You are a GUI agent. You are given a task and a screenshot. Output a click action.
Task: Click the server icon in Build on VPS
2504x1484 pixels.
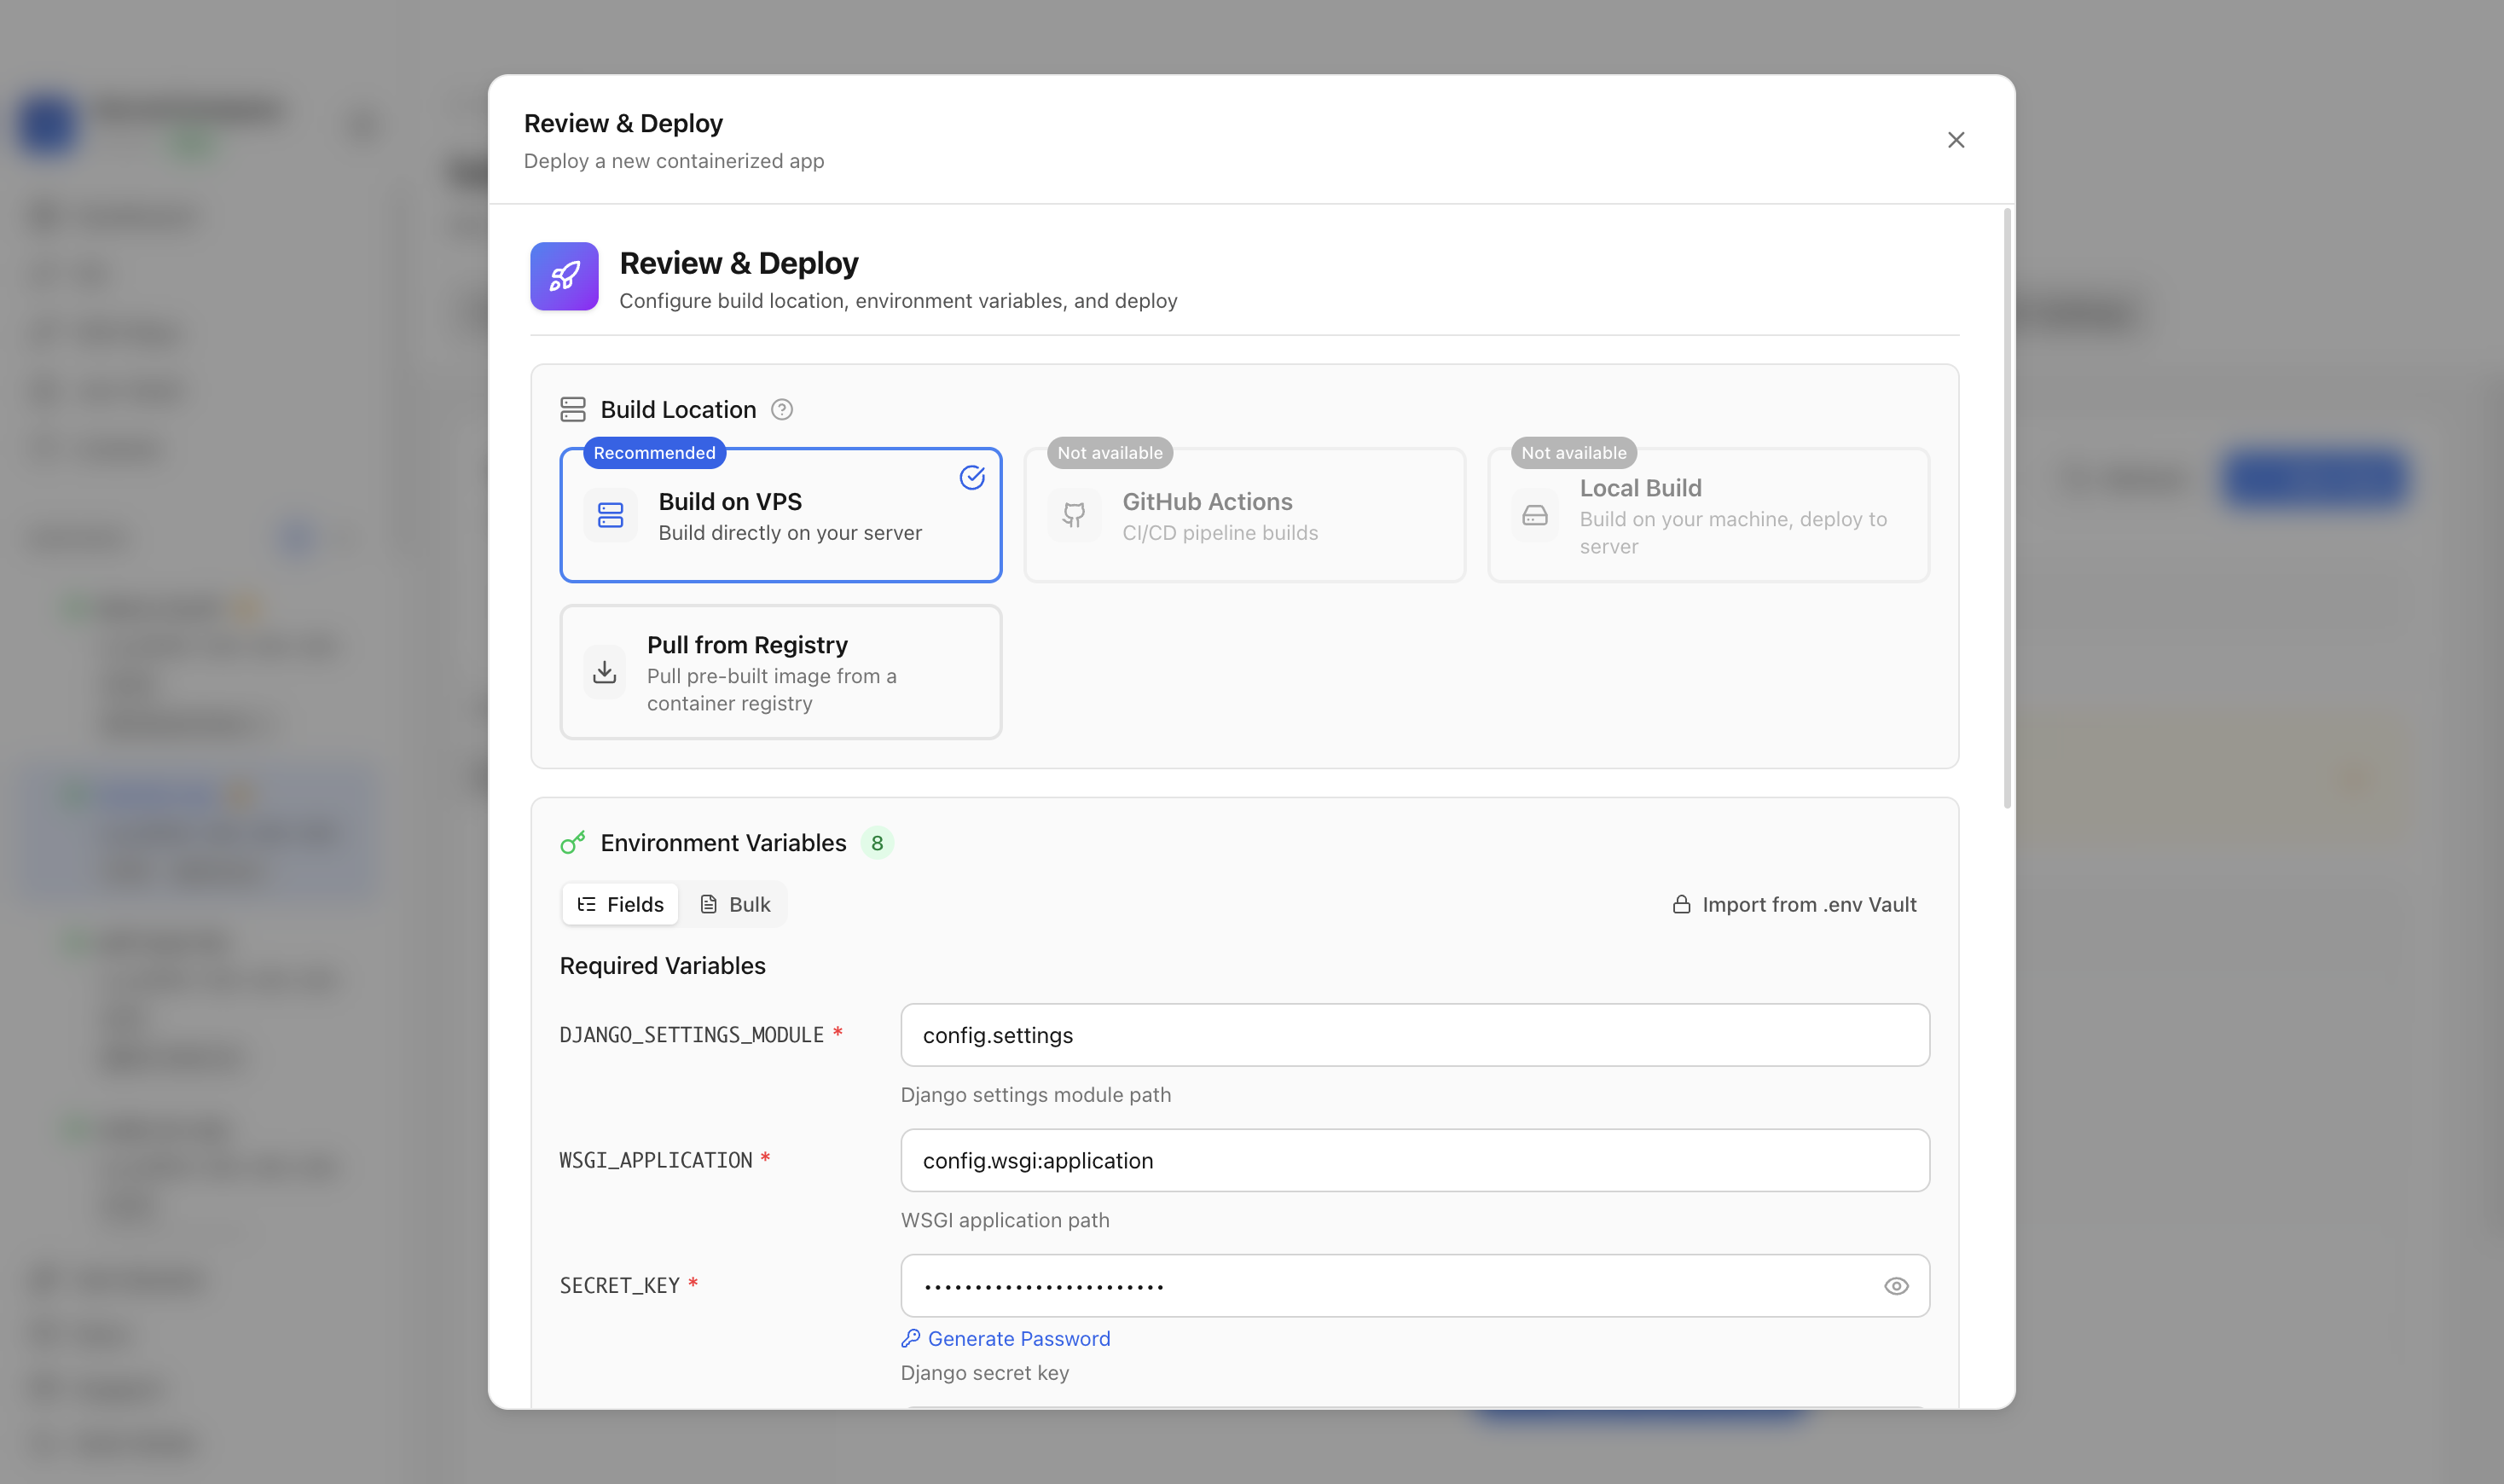click(x=610, y=516)
